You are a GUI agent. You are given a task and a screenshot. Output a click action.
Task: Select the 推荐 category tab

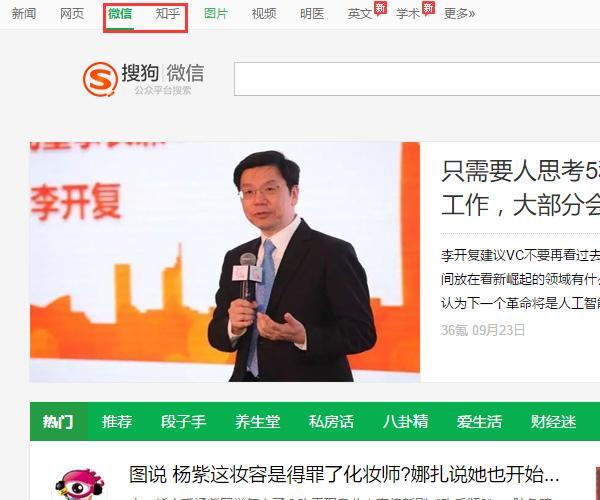point(117,422)
